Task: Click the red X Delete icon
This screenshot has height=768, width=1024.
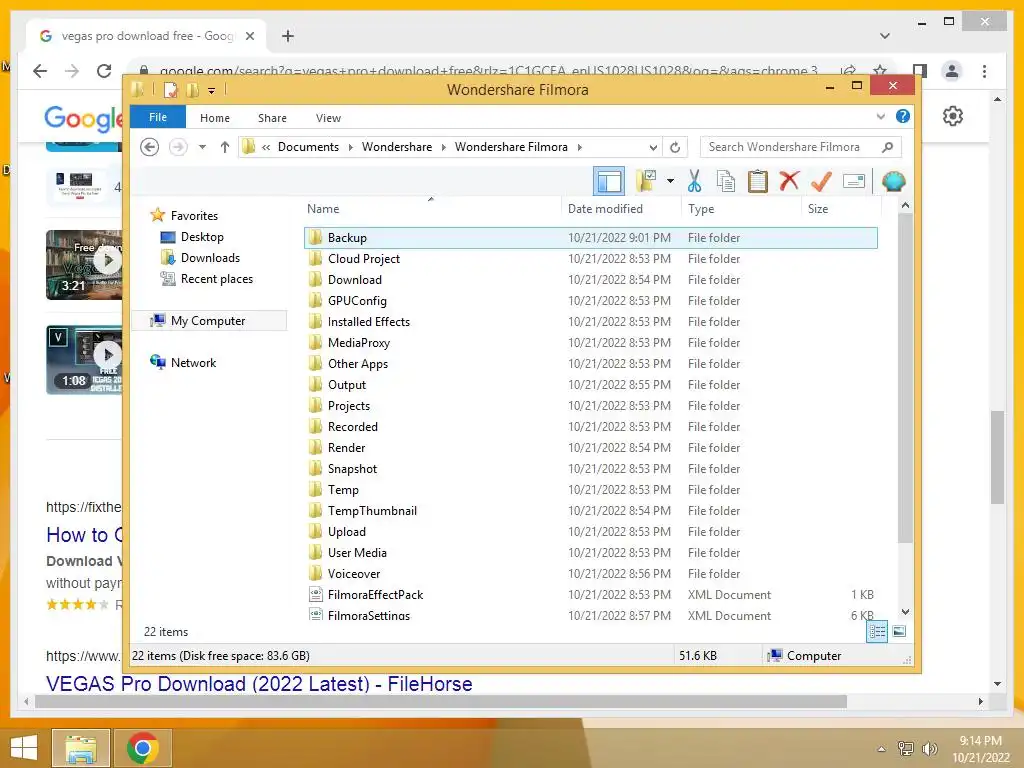Action: (790, 180)
